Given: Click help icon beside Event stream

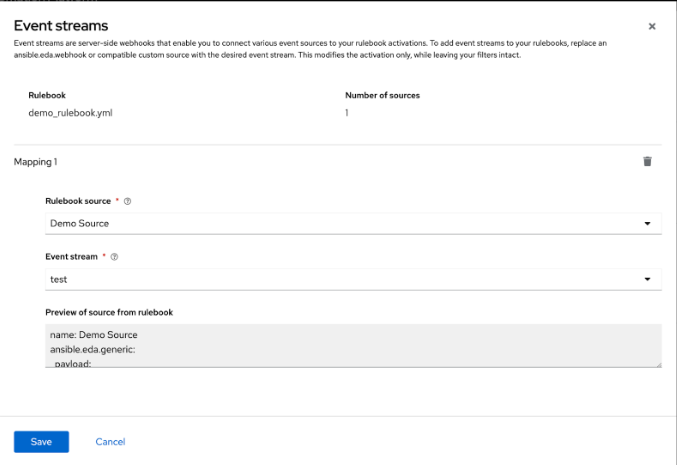Looking at the screenshot, I should pyautogui.click(x=114, y=257).
